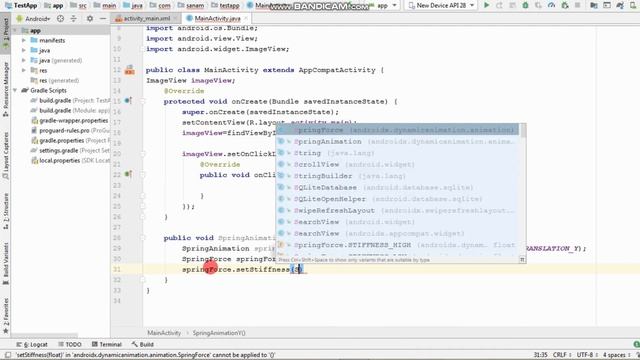This screenshot has height=360, width=640.
Task: Click MainActivity in bottom editor breadcrumb
Action: click(164, 333)
